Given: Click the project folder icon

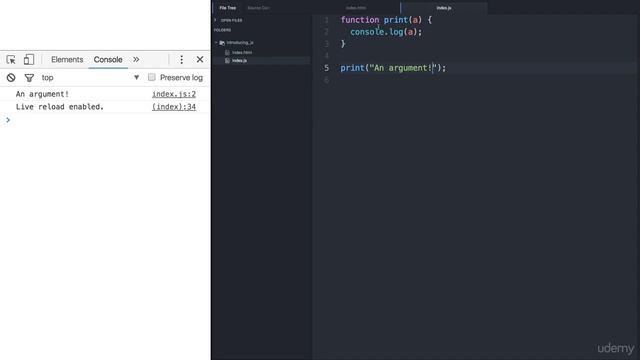Looking at the screenshot, I should pyautogui.click(x=222, y=42).
